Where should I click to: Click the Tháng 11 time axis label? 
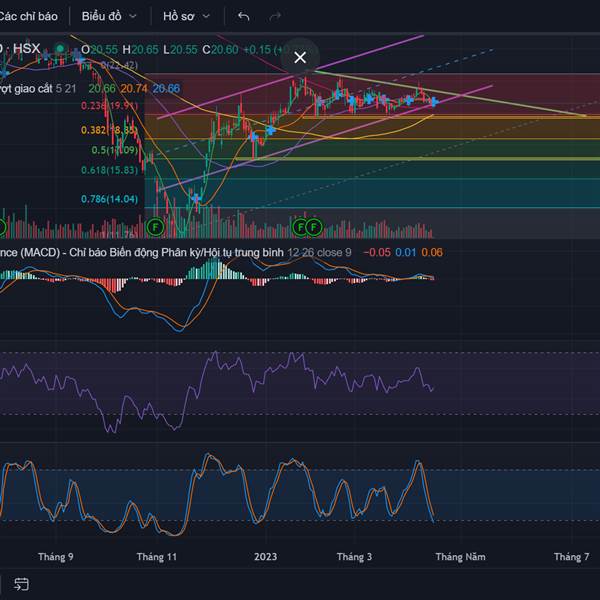pos(157,557)
